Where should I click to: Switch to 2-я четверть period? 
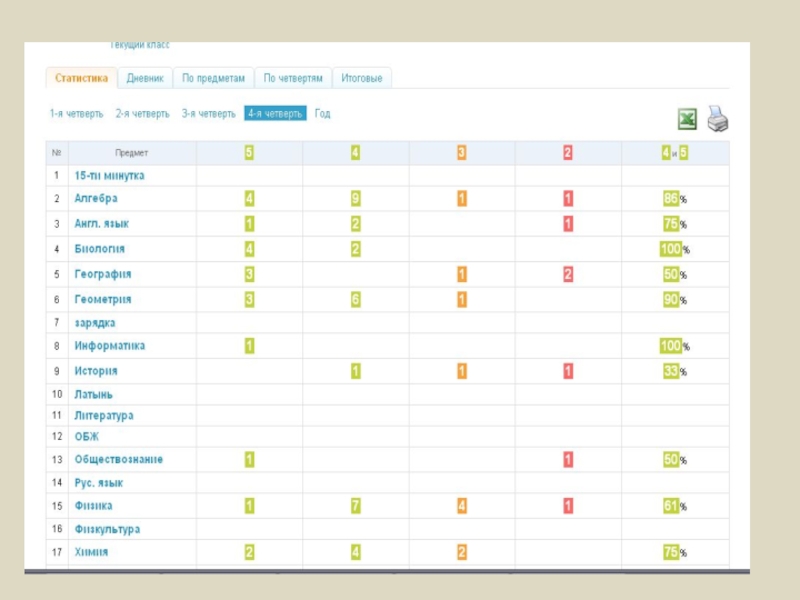point(142,114)
